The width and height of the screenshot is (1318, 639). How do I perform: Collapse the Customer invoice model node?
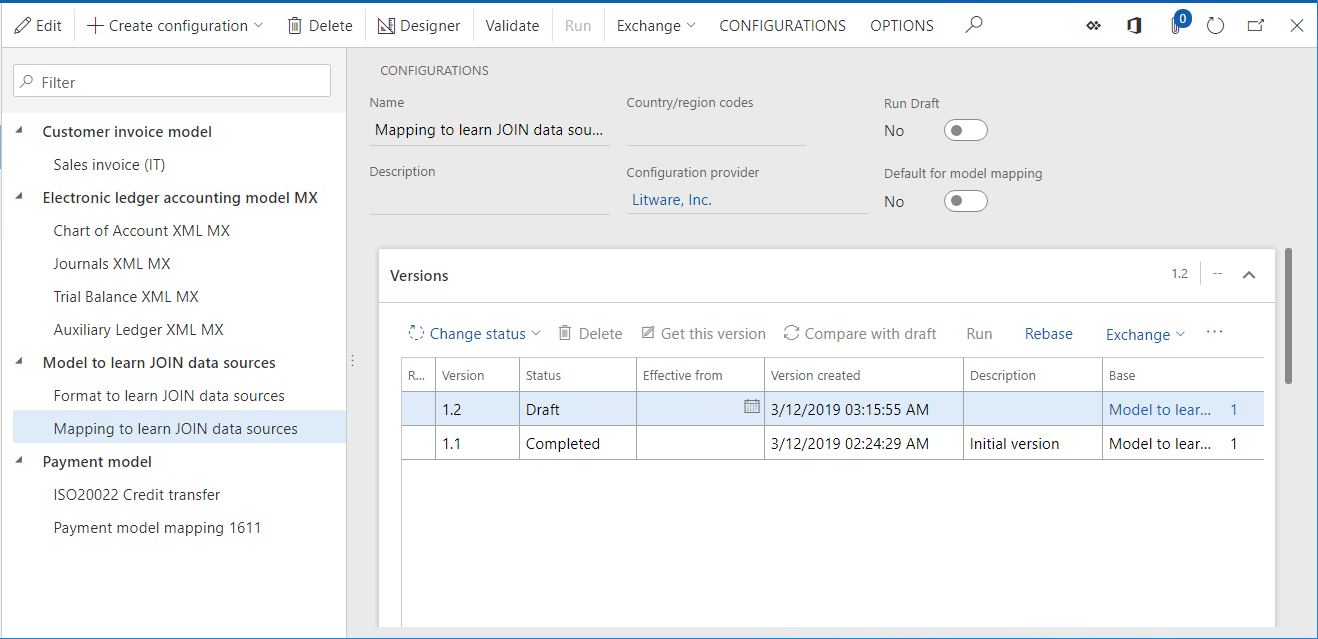20,131
